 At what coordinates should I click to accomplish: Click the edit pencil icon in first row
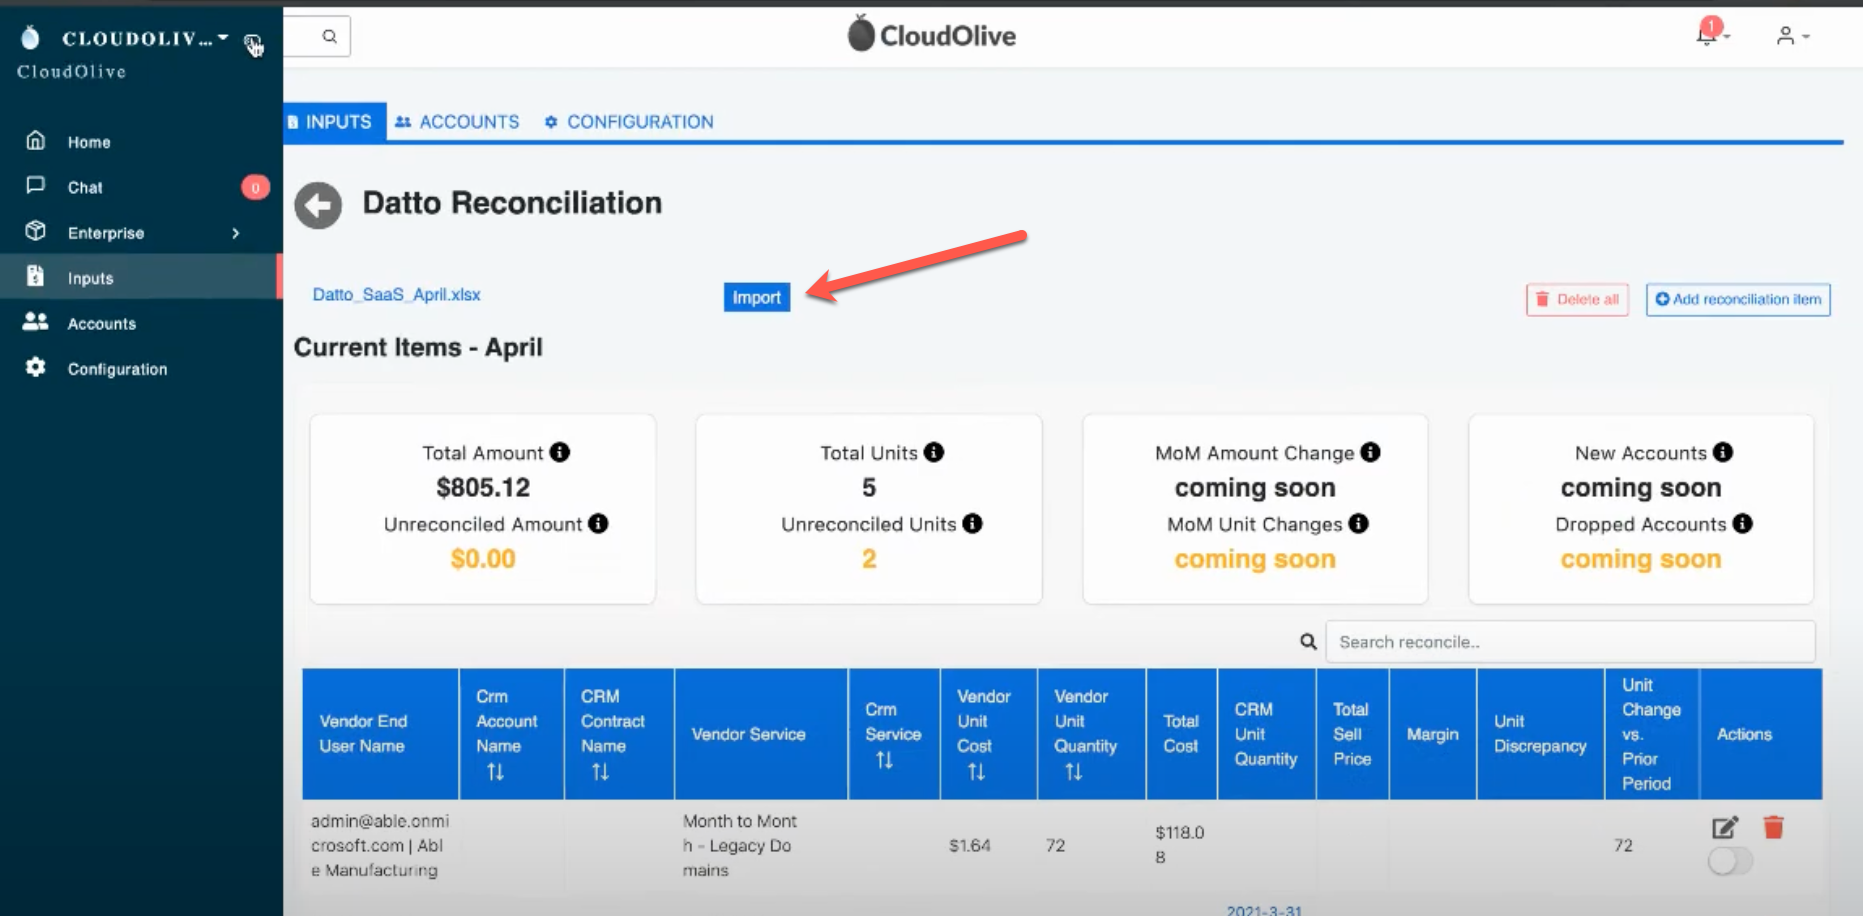(x=1725, y=827)
